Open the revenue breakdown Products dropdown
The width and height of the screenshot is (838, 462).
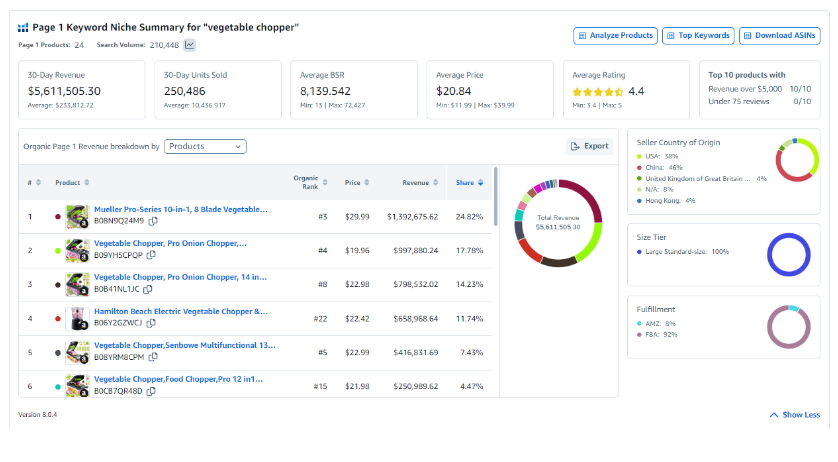(205, 146)
